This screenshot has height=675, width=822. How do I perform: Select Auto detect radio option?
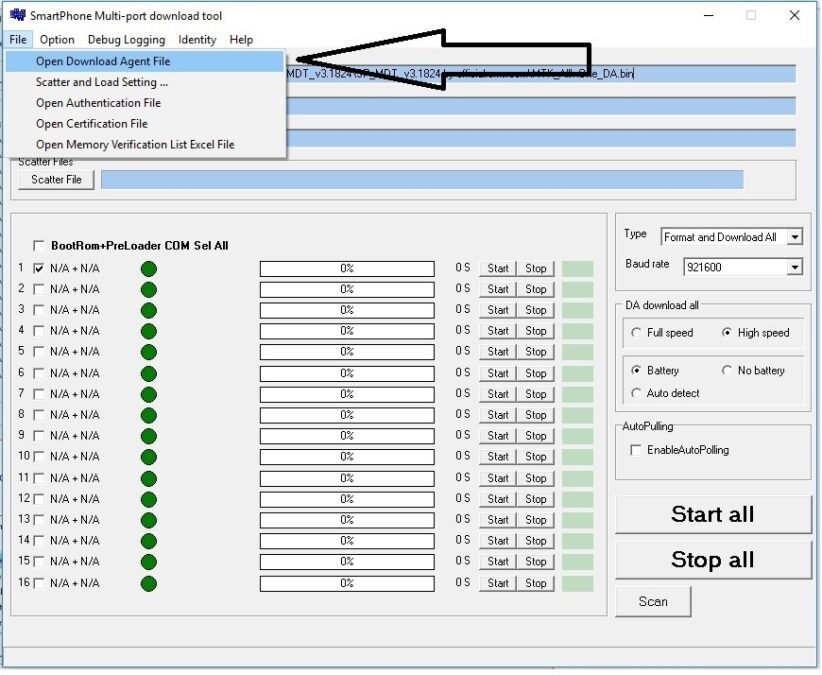click(x=636, y=394)
